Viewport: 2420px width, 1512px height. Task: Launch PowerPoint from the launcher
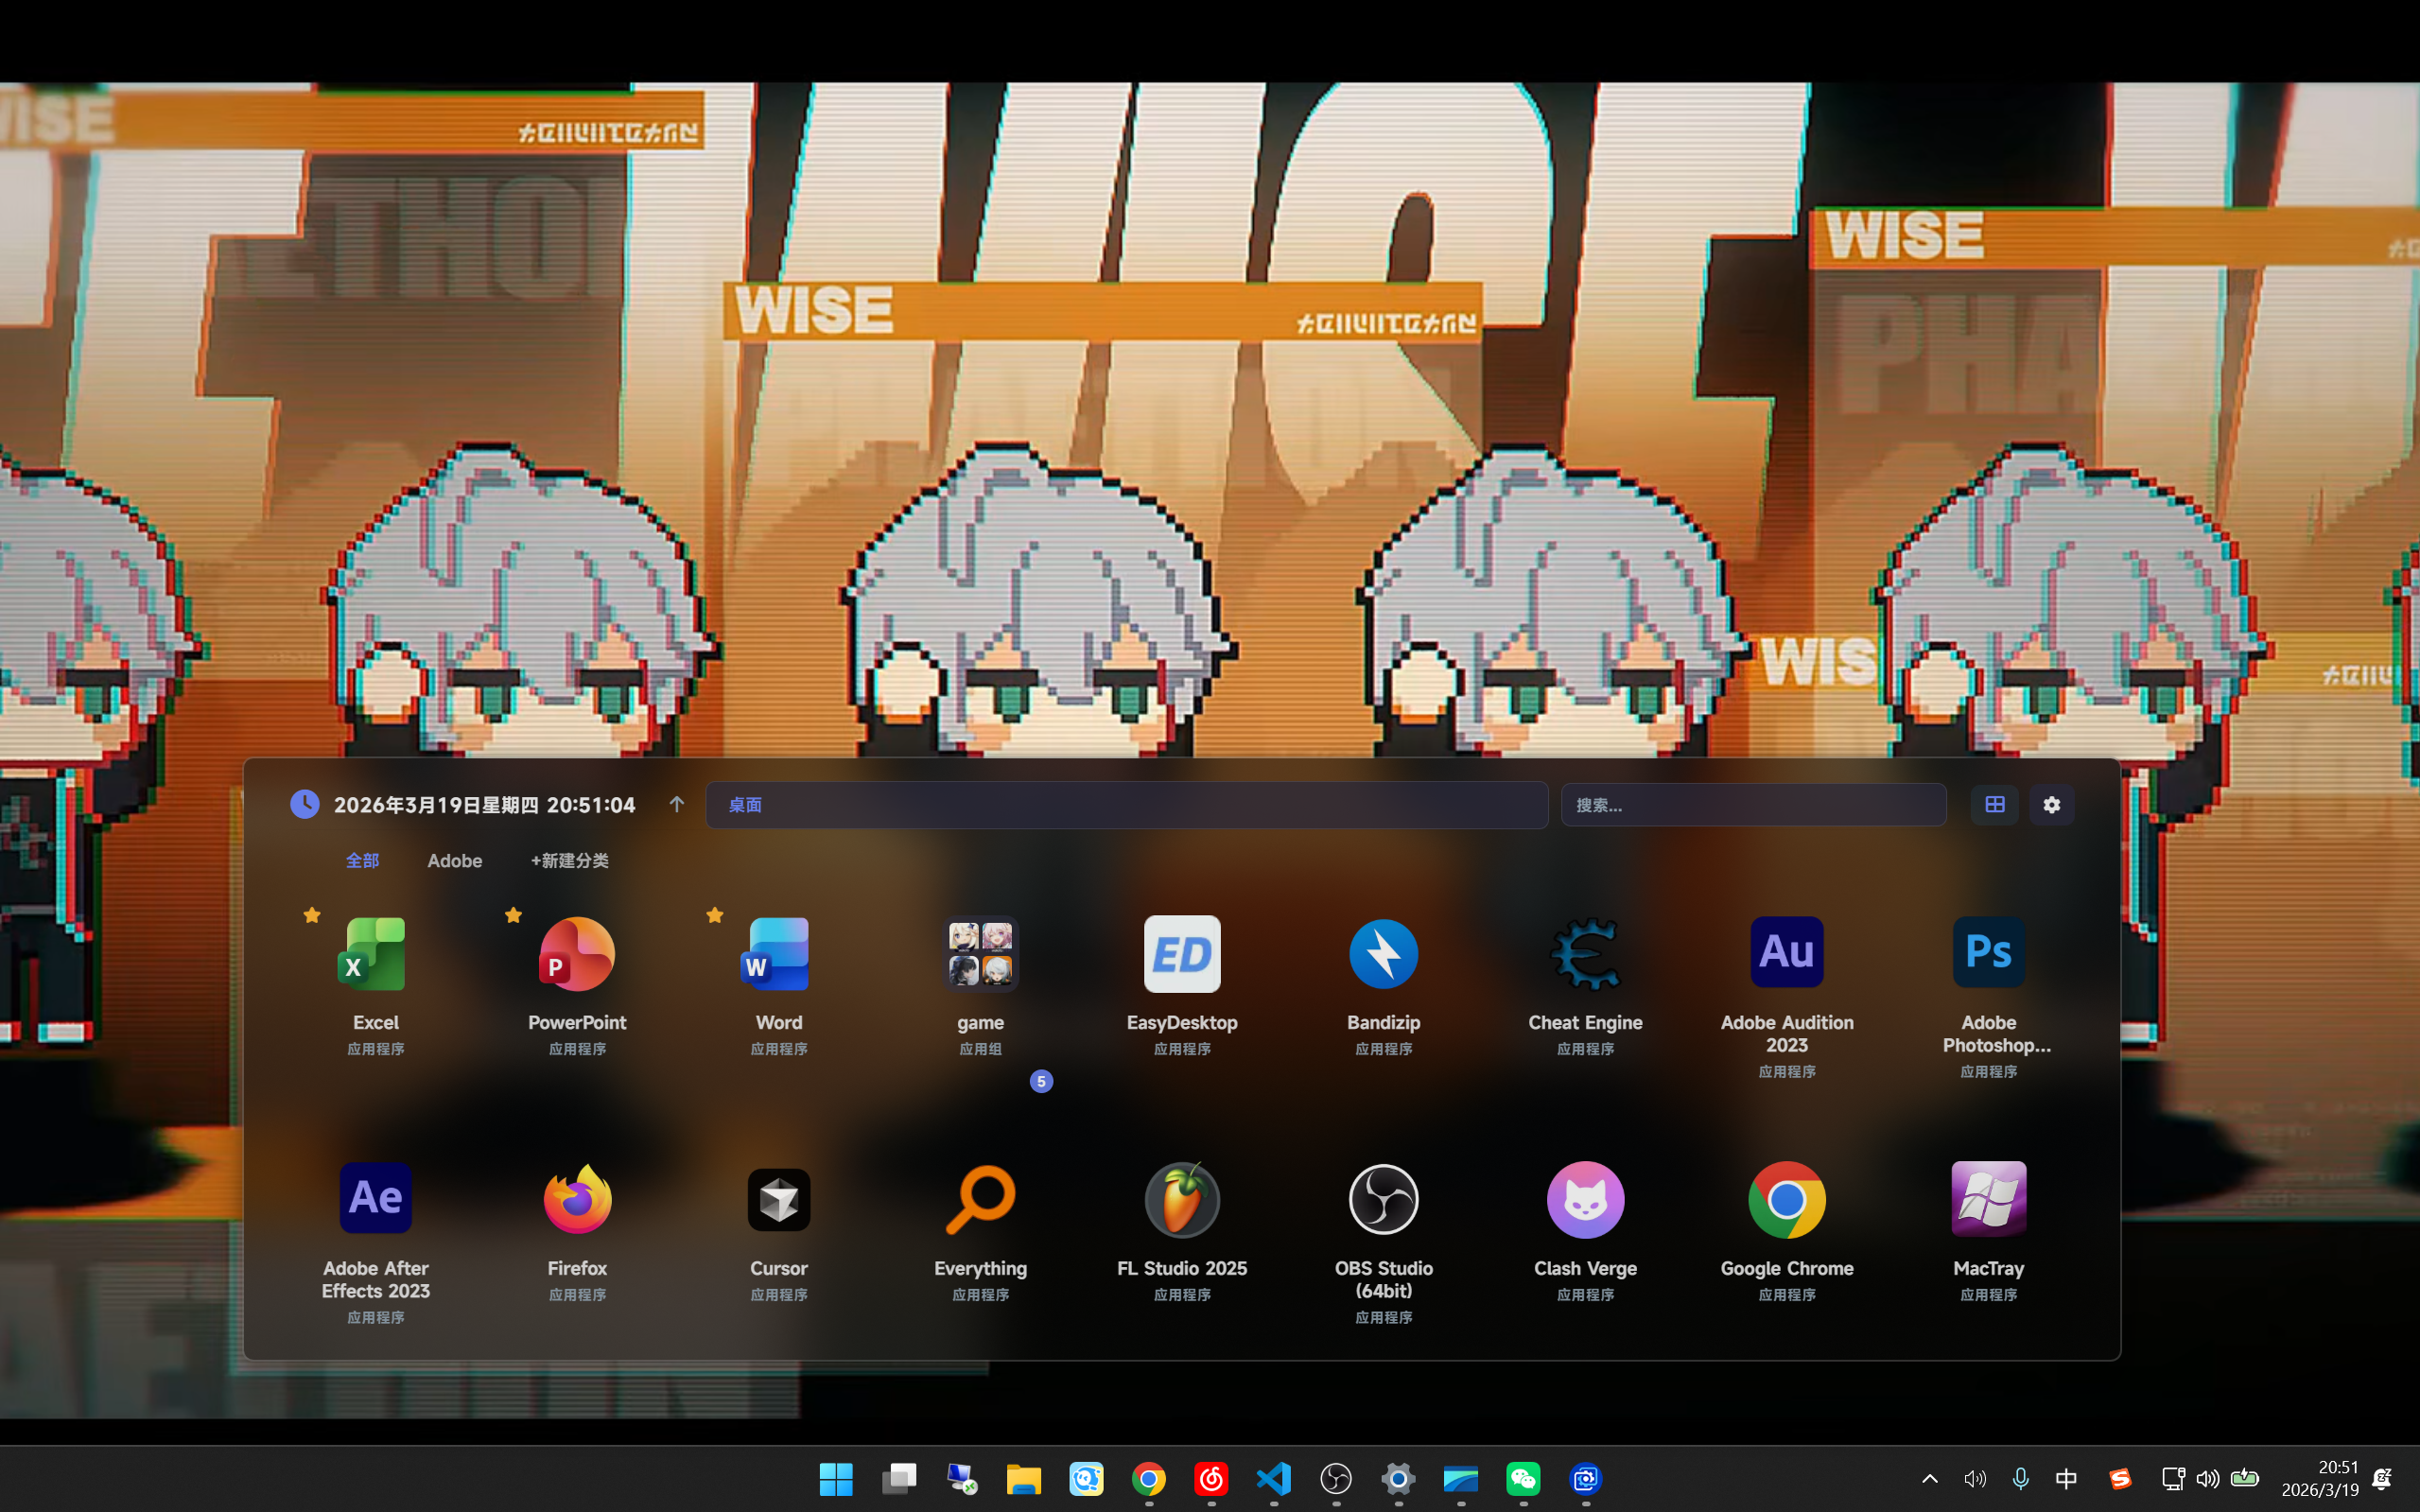click(577, 954)
